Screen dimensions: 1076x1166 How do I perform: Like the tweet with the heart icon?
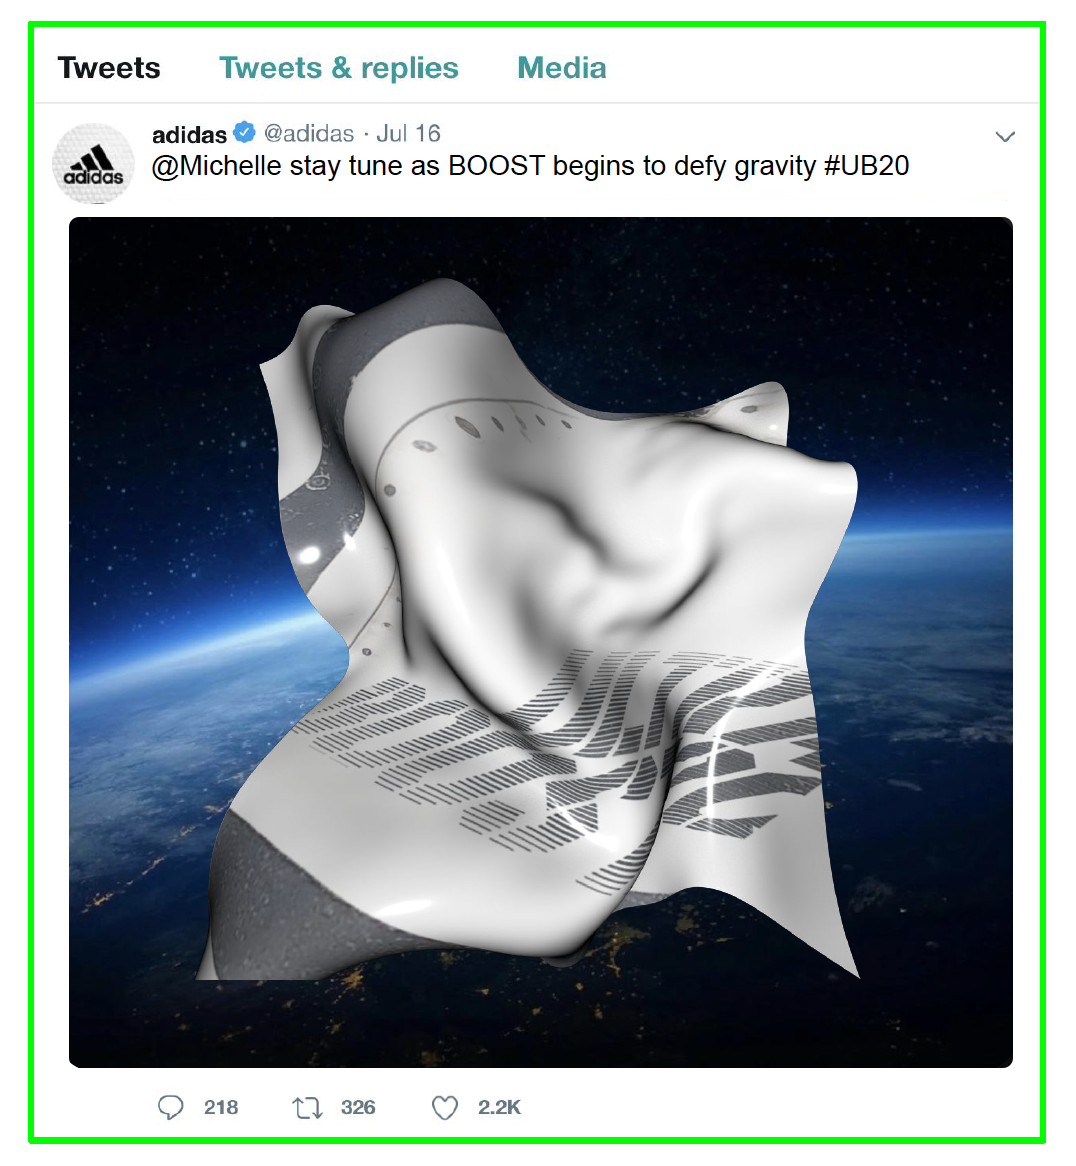445,1108
